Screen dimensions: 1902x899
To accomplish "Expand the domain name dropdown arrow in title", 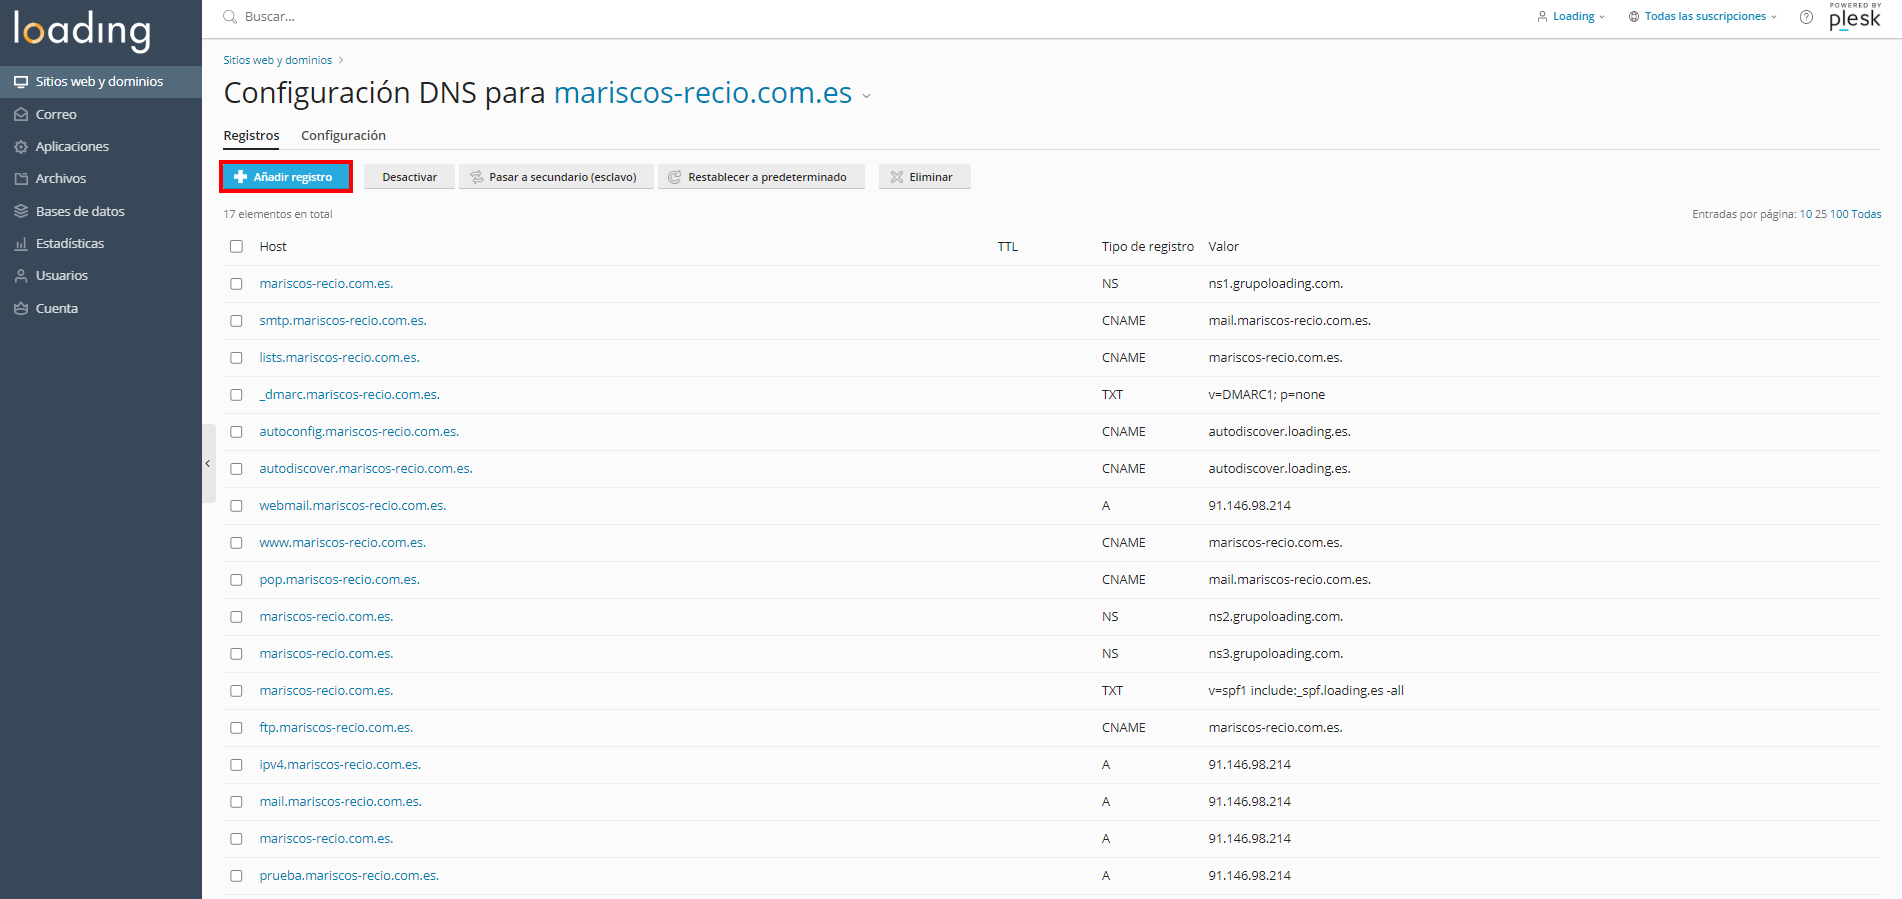I will tap(867, 96).
